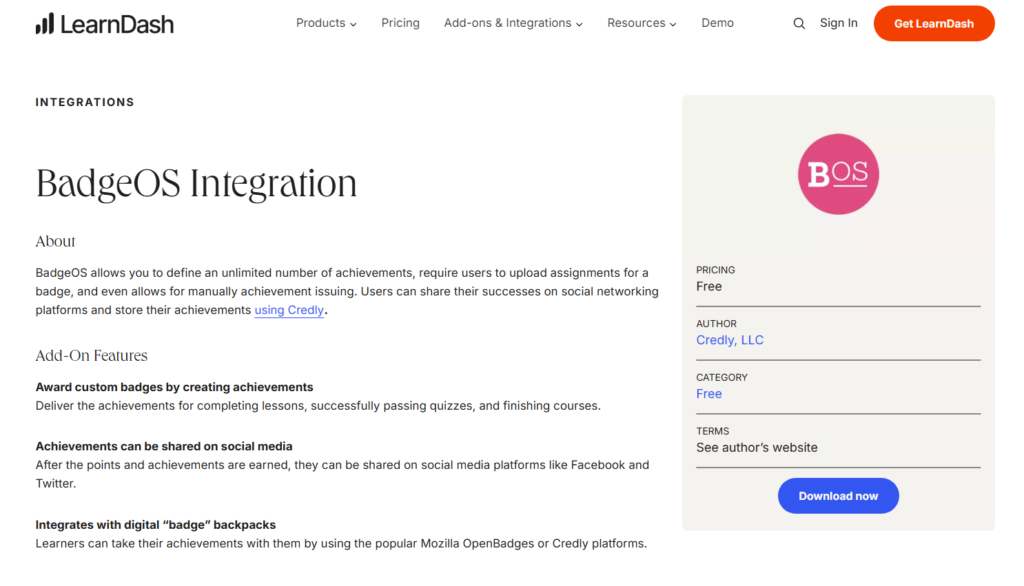Click "Achievements can be shared on social media"
1024x586 pixels.
tap(164, 447)
